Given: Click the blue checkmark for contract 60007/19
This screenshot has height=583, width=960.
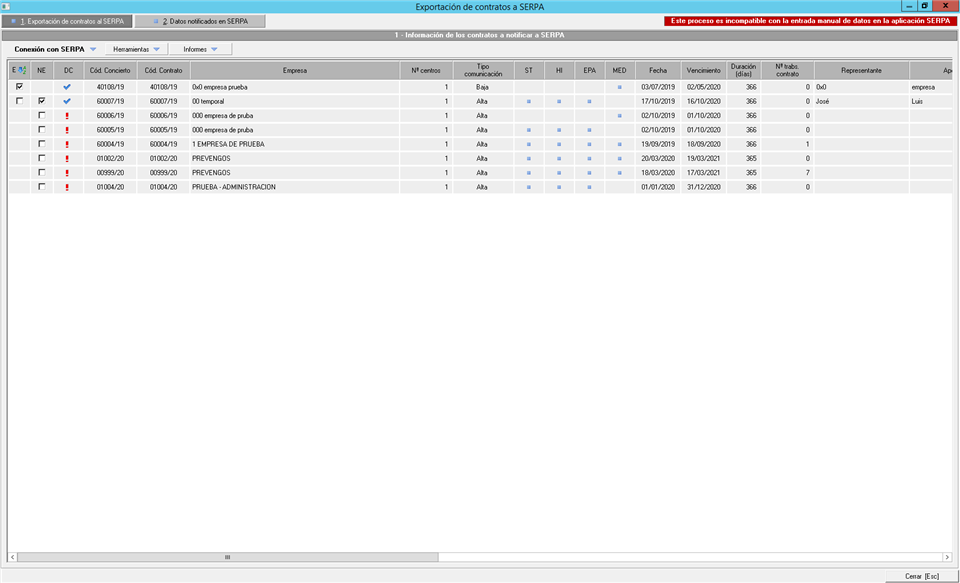Looking at the screenshot, I should click(x=67, y=101).
